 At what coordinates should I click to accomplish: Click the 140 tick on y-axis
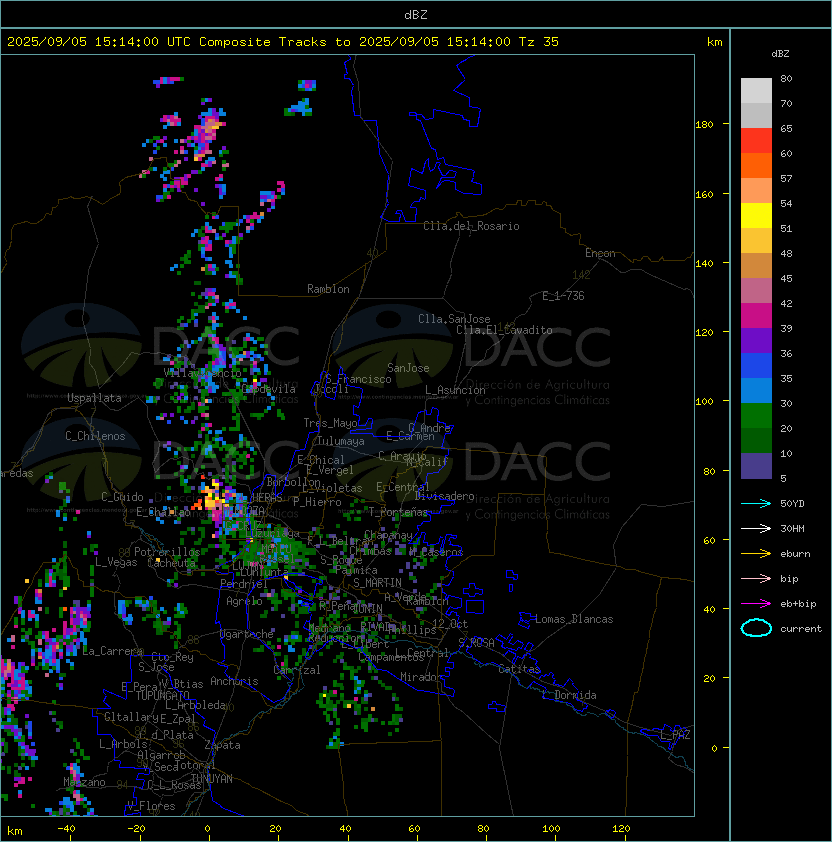tap(704, 264)
